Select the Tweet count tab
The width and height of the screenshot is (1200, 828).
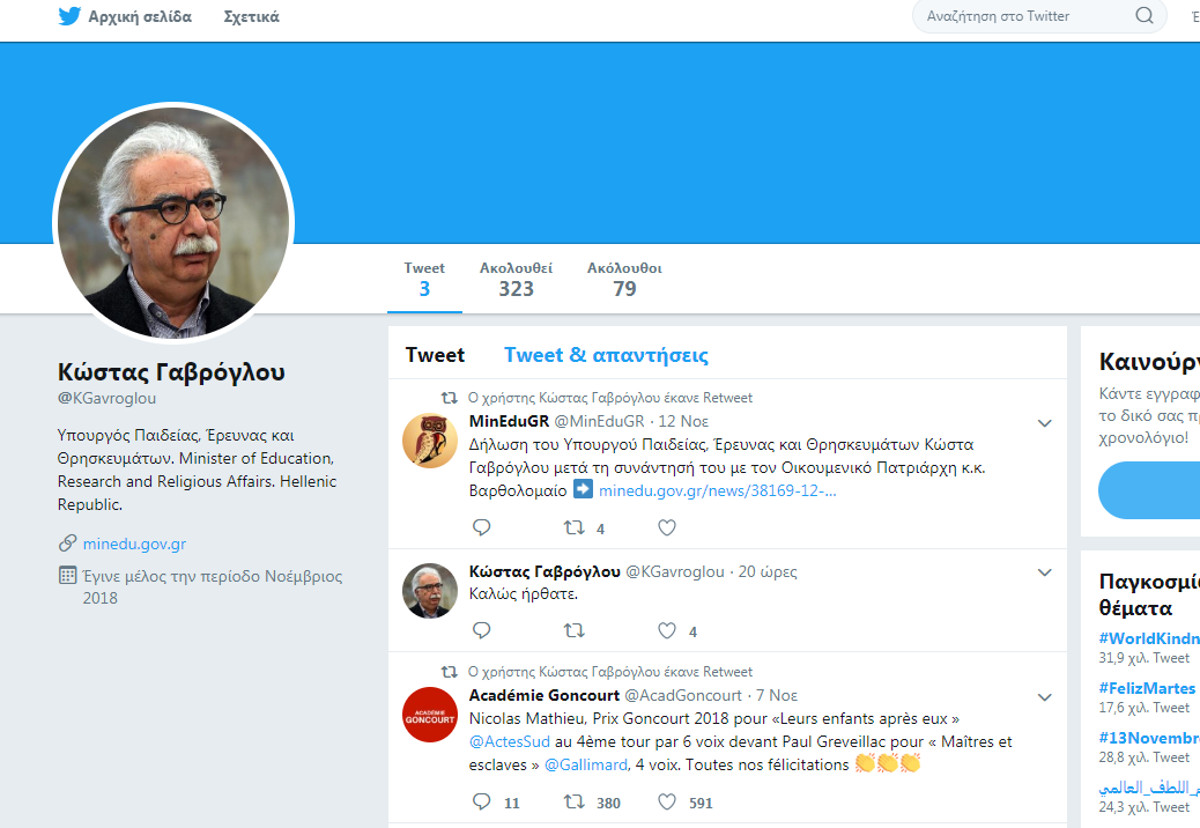pos(425,279)
